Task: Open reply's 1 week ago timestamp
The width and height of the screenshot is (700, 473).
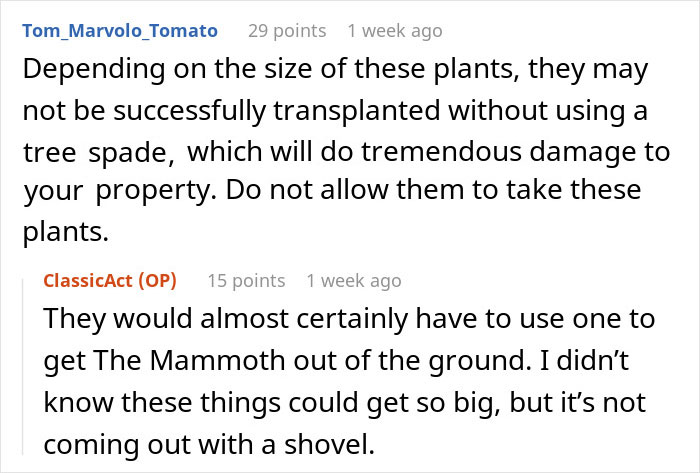Action: [x=354, y=280]
